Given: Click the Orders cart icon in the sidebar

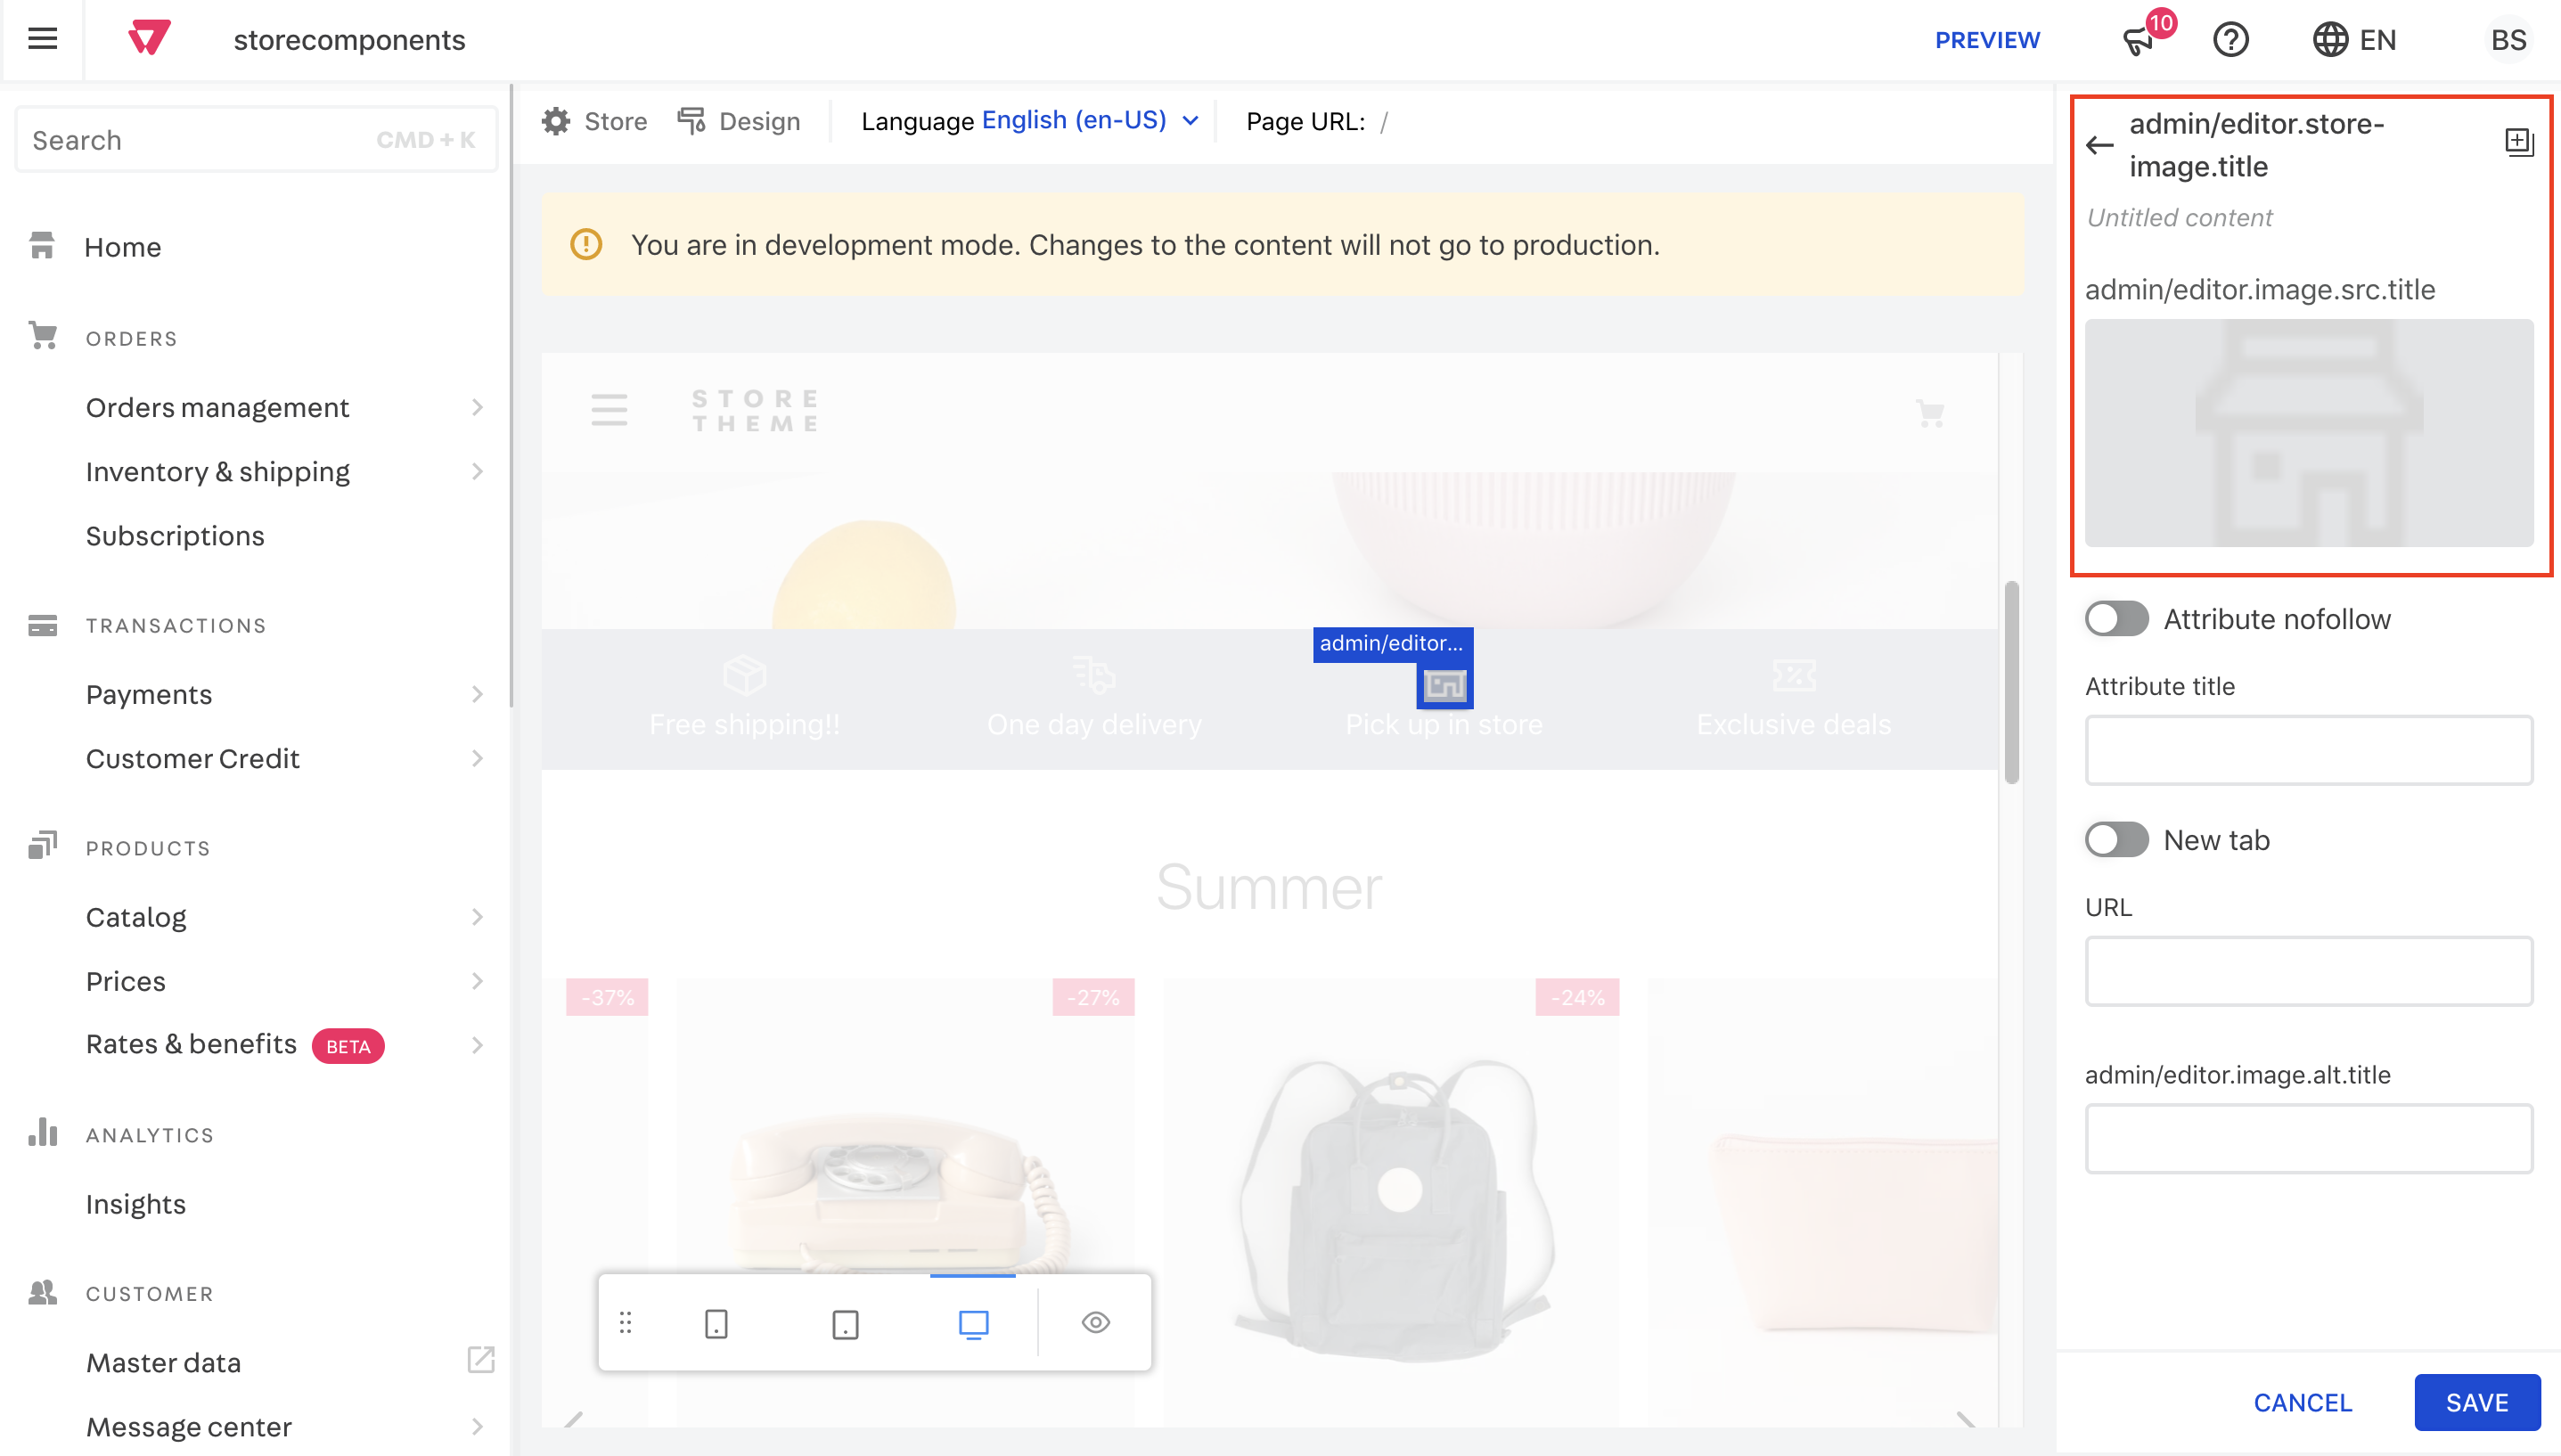Looking at the screenshot, I should click(42, 336).
